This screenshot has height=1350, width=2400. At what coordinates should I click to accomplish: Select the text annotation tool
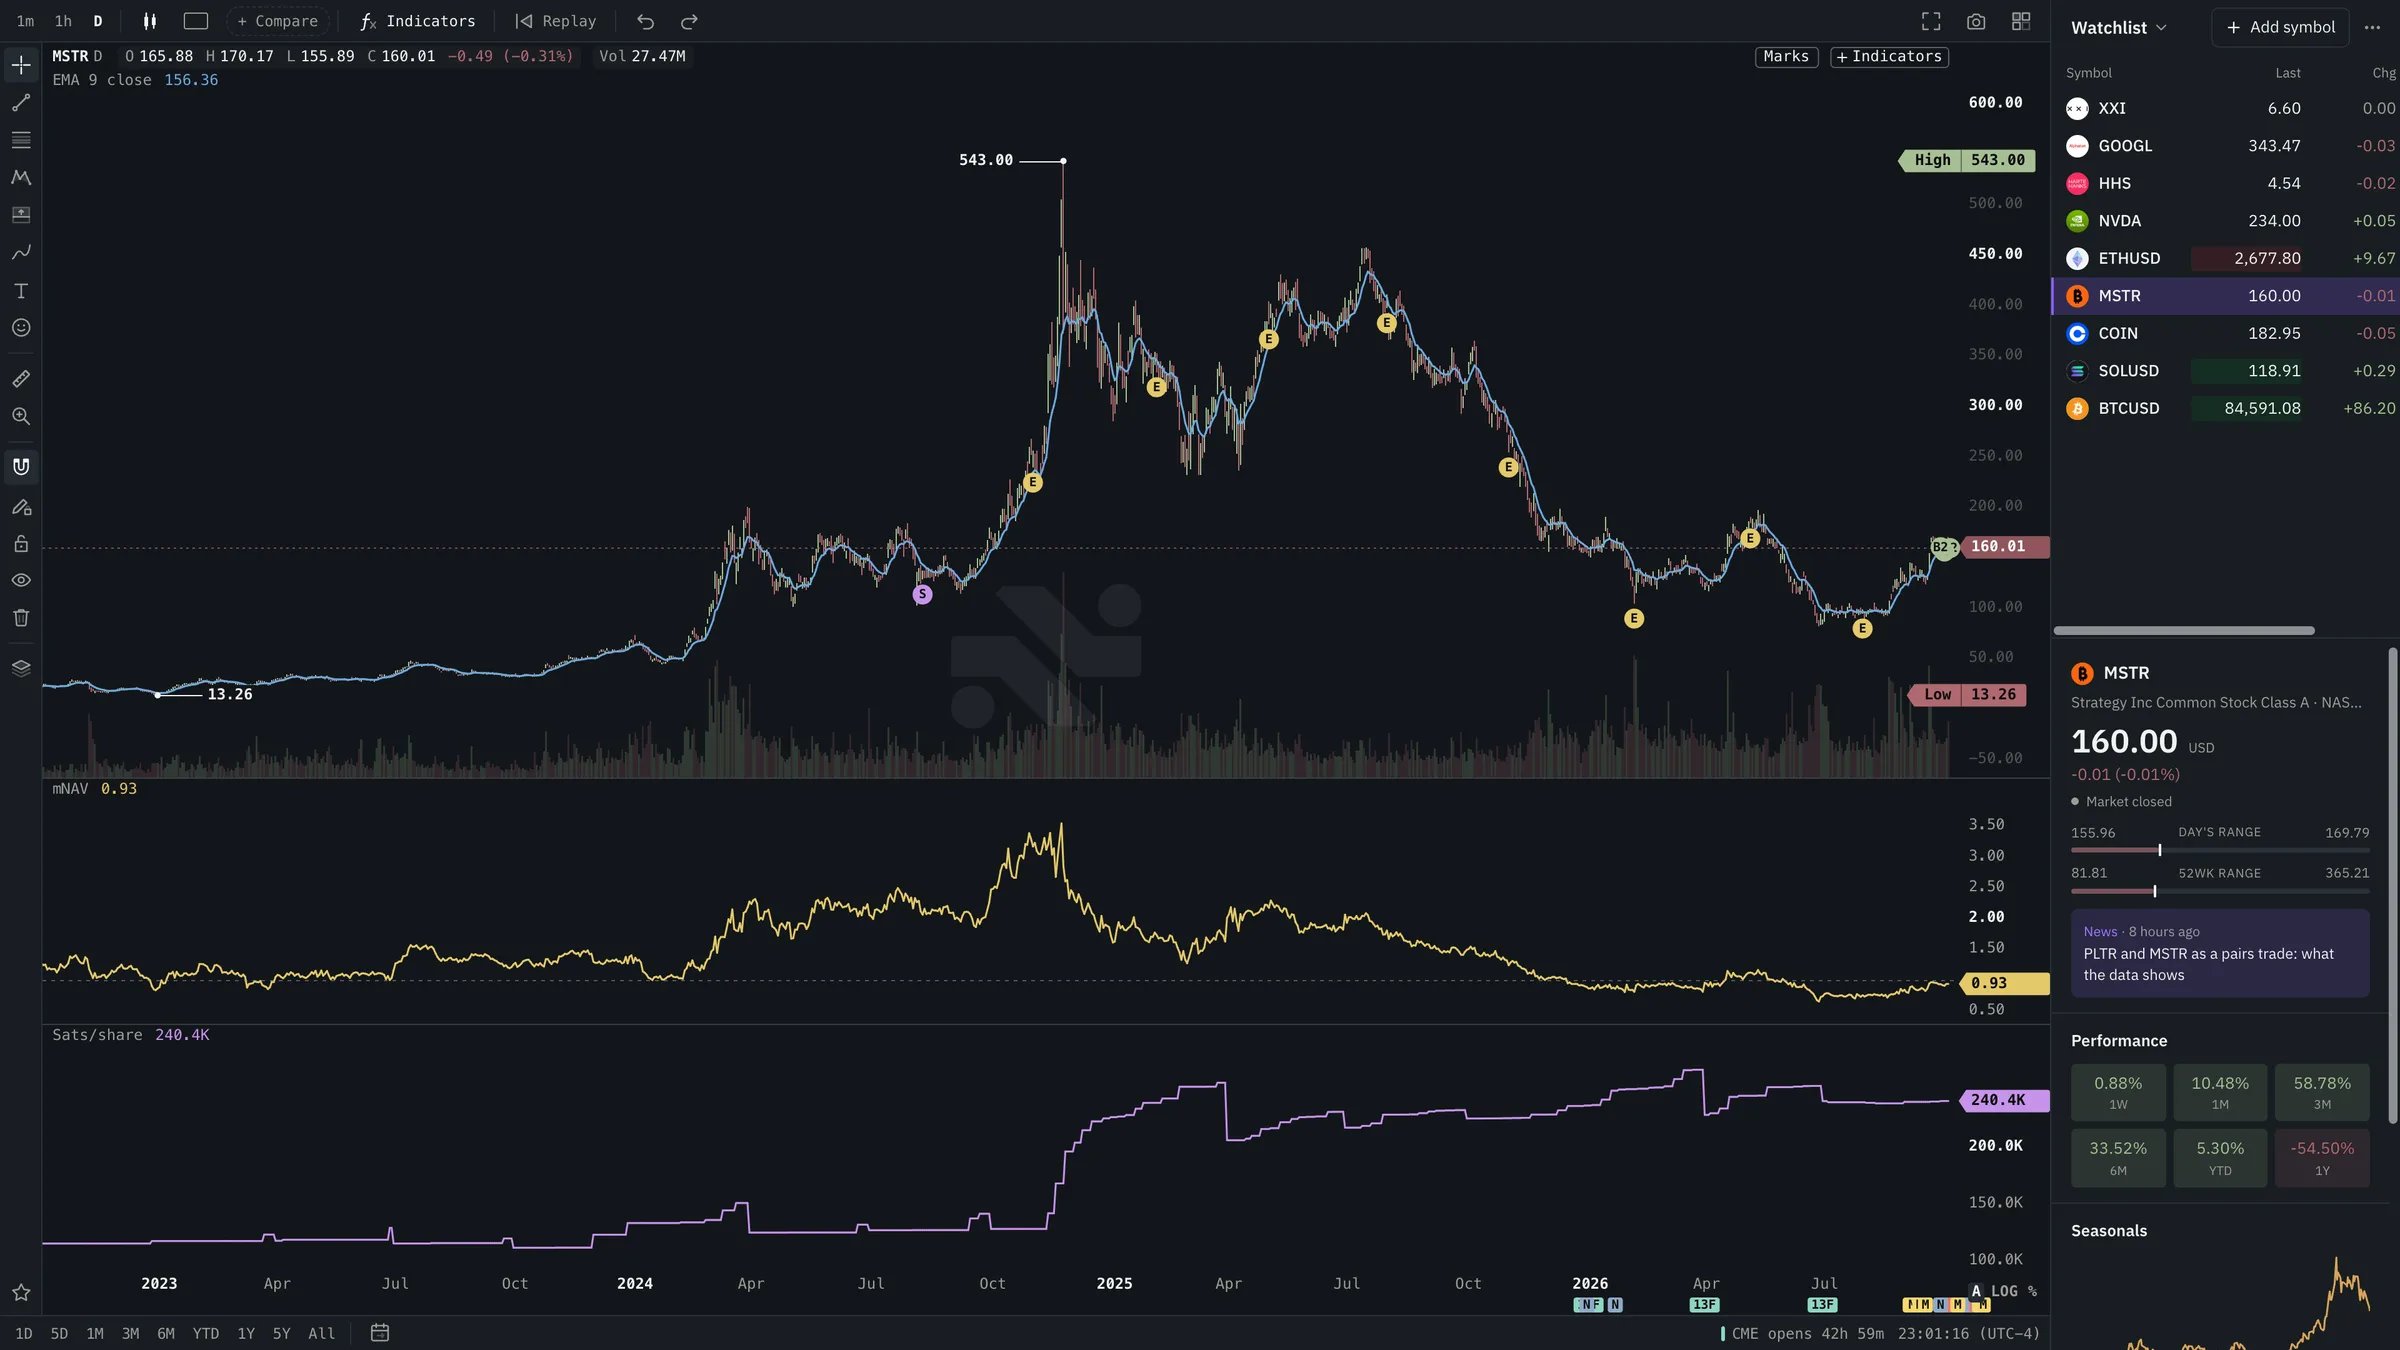coord(21,291)
